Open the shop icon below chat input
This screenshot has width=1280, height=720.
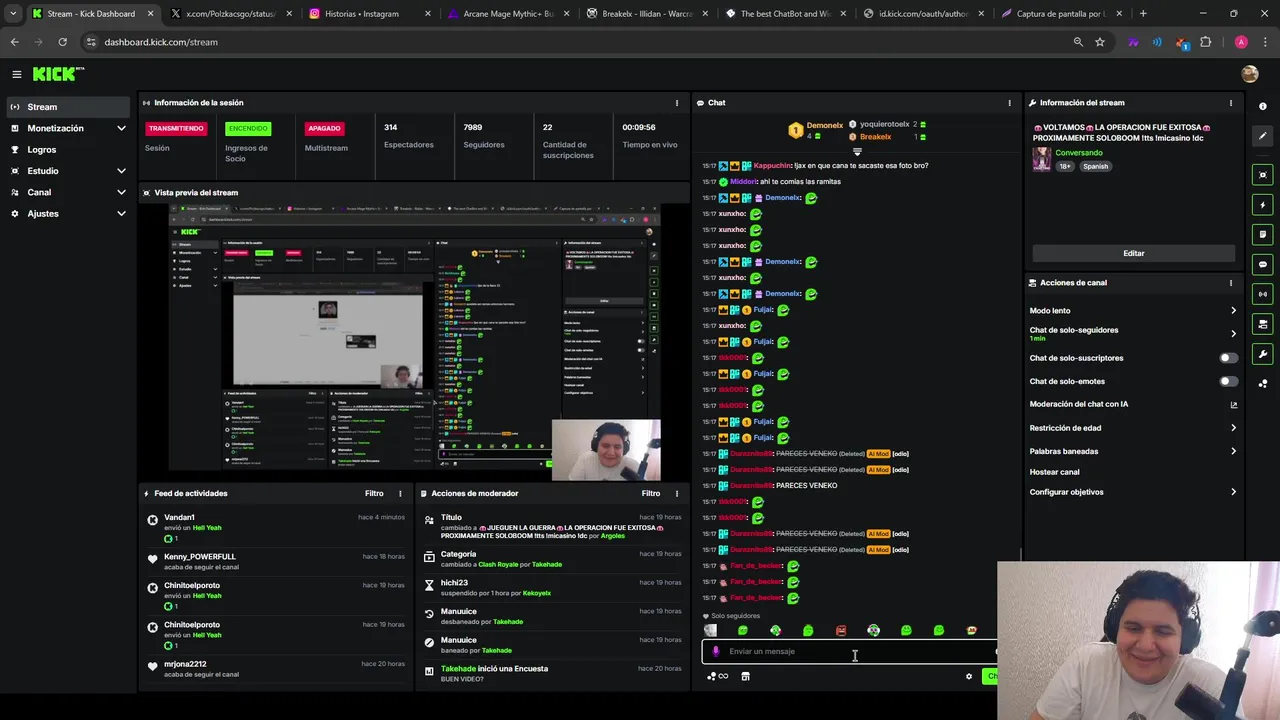coord(745,677)
